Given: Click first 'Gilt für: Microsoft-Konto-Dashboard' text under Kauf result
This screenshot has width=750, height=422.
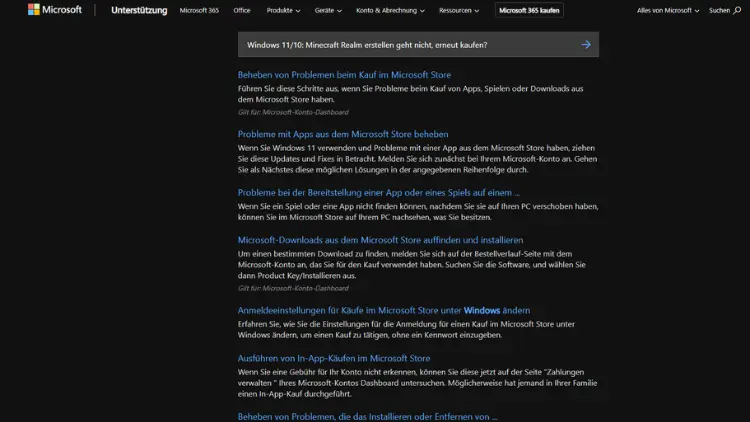Looking at the screenshot, I should coord(293,112).
